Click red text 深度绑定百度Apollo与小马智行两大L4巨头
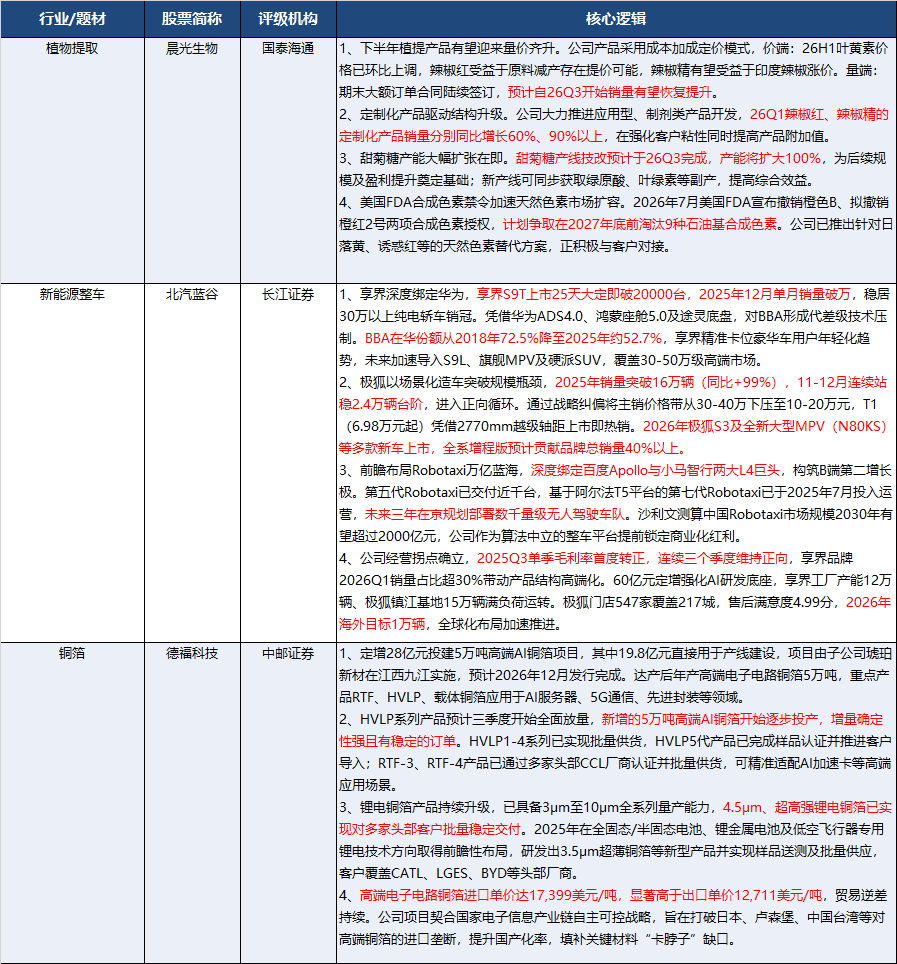Viewport: 897px width, 964px height. coord(655,470)
